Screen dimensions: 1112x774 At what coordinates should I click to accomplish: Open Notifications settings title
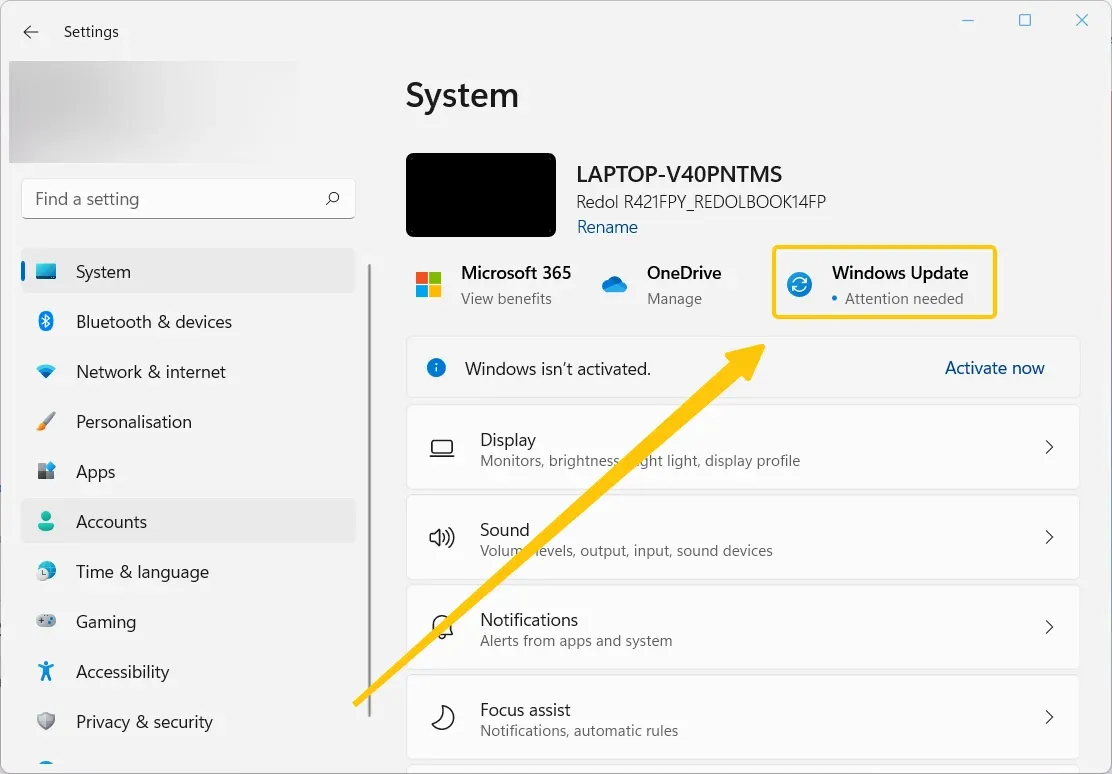tap(529, 620)
